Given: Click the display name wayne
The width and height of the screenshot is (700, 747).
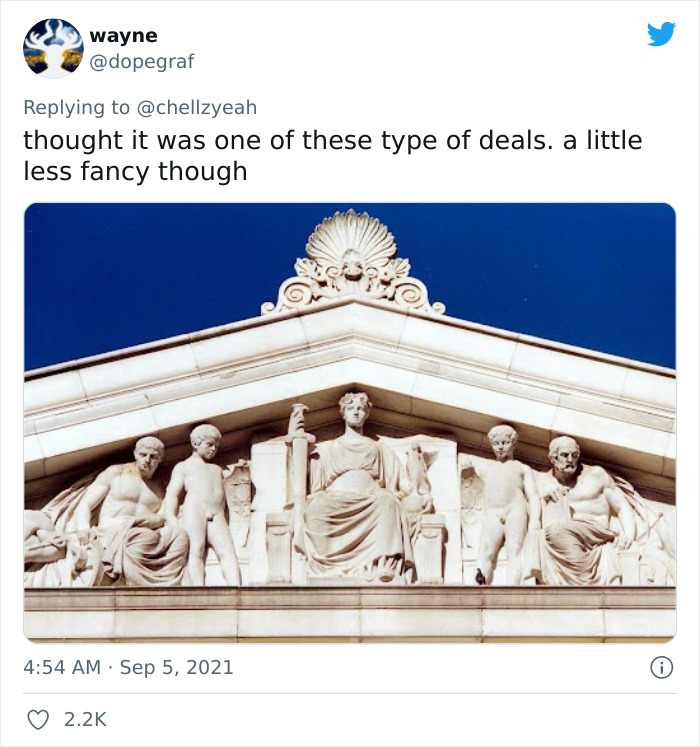Looking at the screenshot, I should click(x=123, y=36).
